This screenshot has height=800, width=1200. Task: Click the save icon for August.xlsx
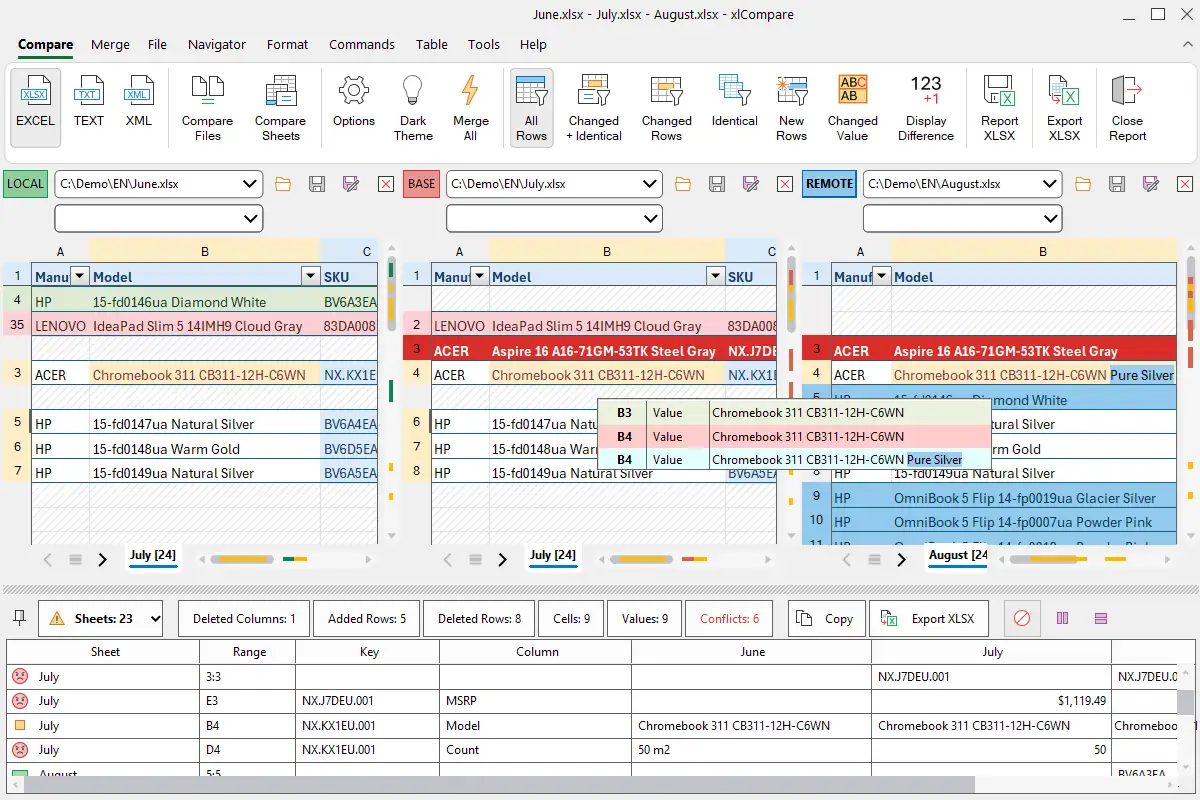1117,184
